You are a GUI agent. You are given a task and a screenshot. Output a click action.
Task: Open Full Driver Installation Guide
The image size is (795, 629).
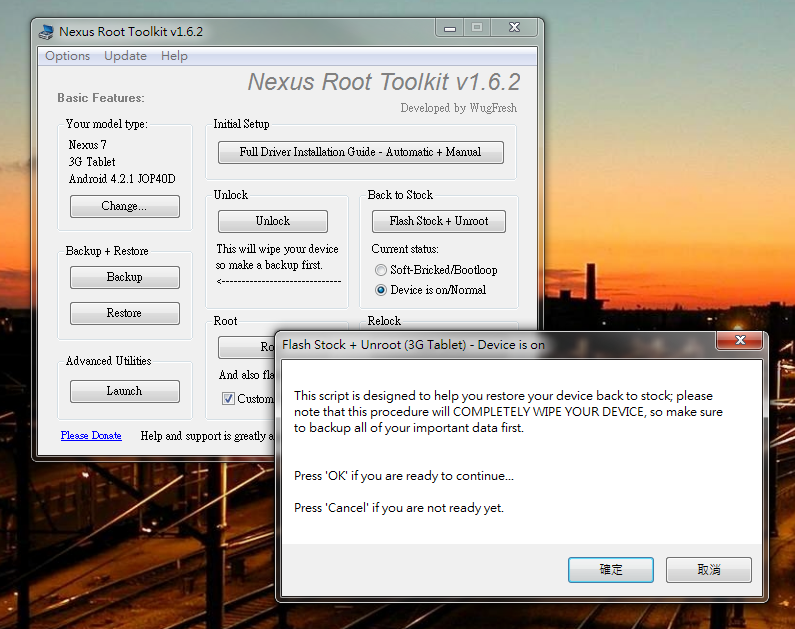[x=360, y=152]
